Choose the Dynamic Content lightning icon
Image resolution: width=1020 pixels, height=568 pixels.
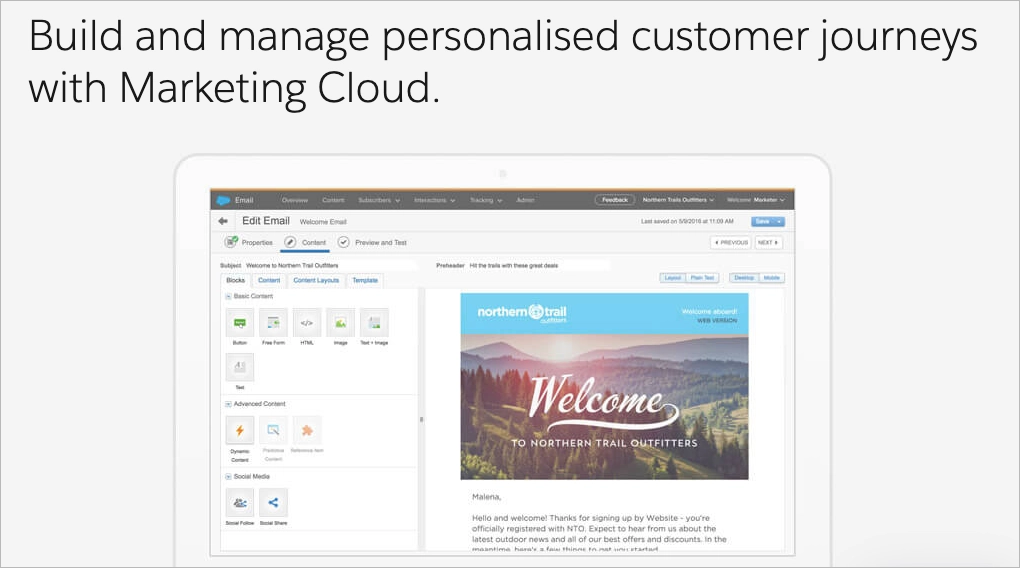(240, 430)
